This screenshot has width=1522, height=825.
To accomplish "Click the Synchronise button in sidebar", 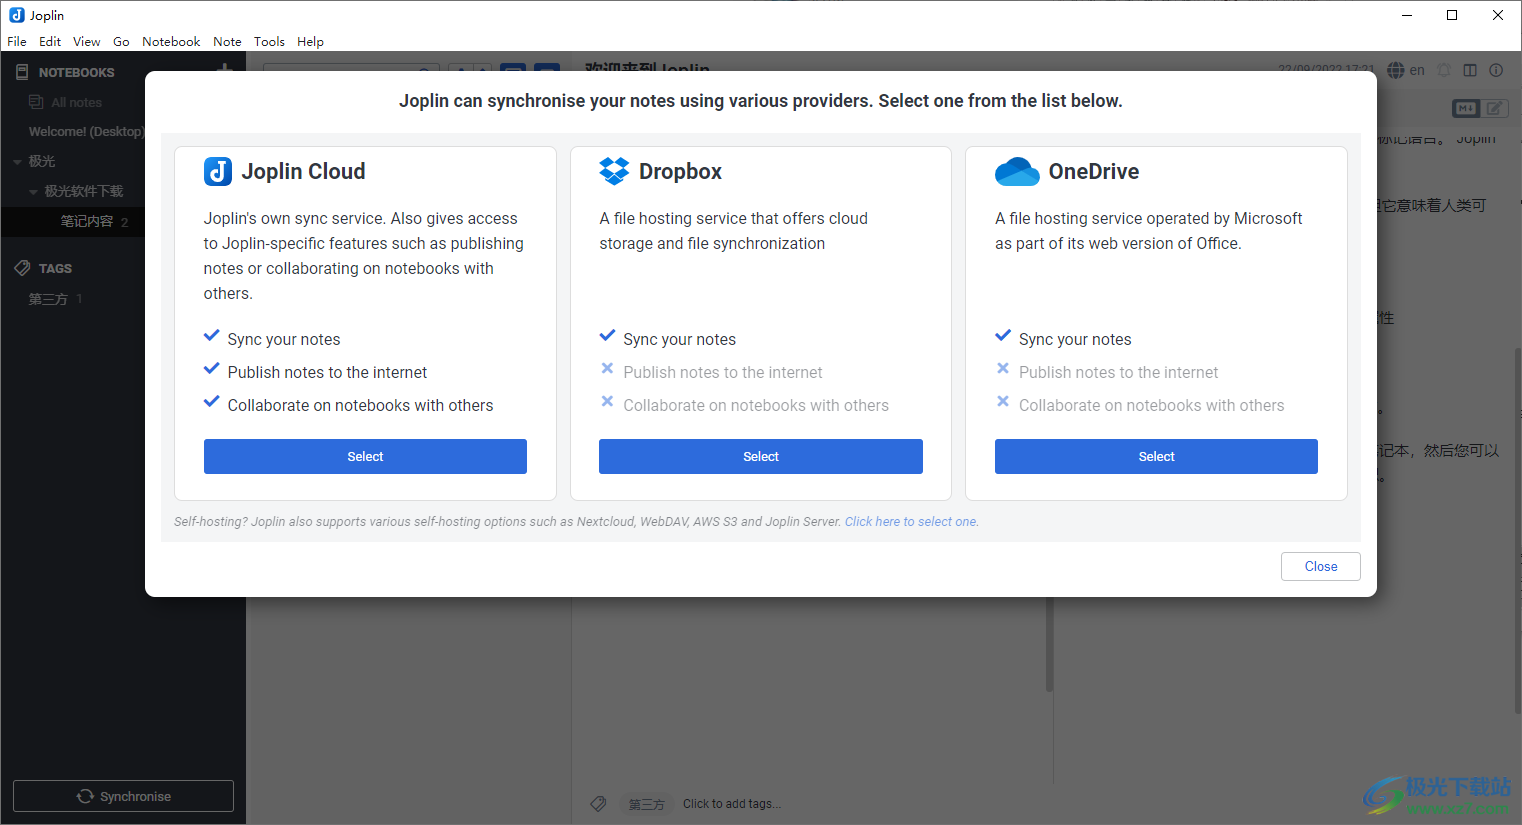I will pyautogui.click(x=123, y=796).
